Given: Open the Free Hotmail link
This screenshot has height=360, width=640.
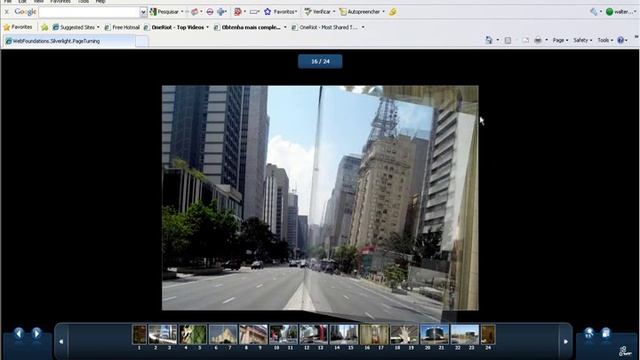Looking at the screenshot, I should coord(122,27).
